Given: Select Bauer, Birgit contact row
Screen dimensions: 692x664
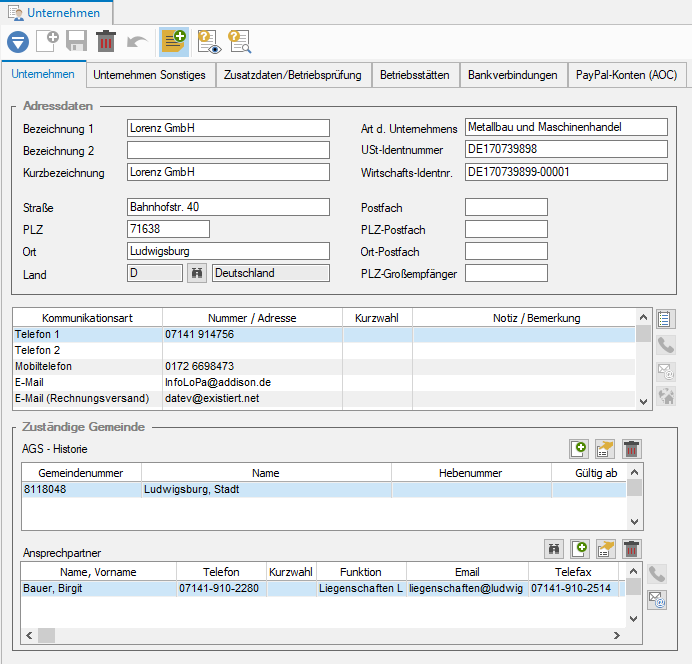Looking at the screenshot, I should [x=323, y=589].
